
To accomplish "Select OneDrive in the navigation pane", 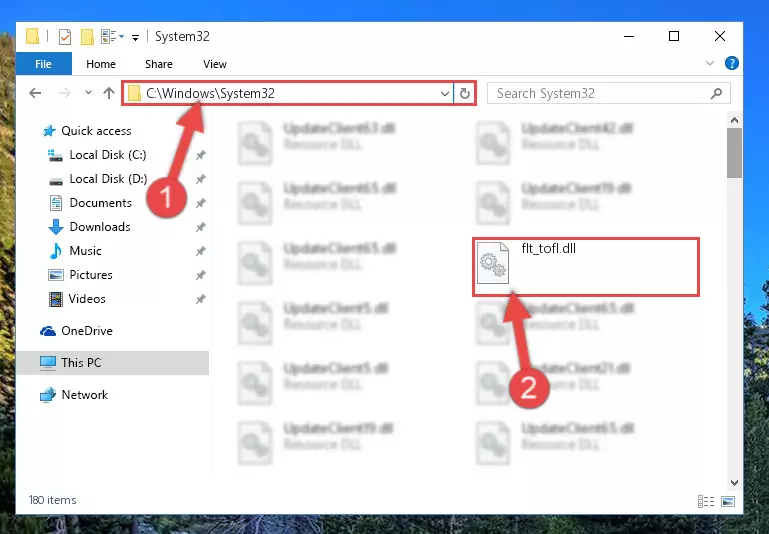I will coord(87,331).
